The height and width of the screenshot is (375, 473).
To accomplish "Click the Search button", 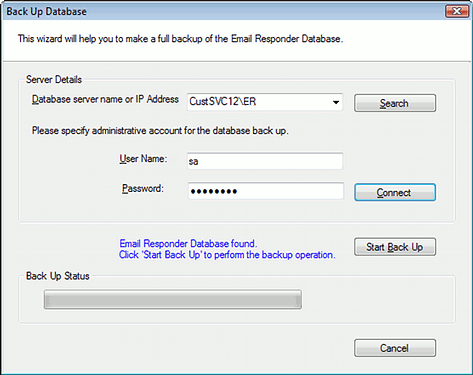I will (x=395, y=103).
